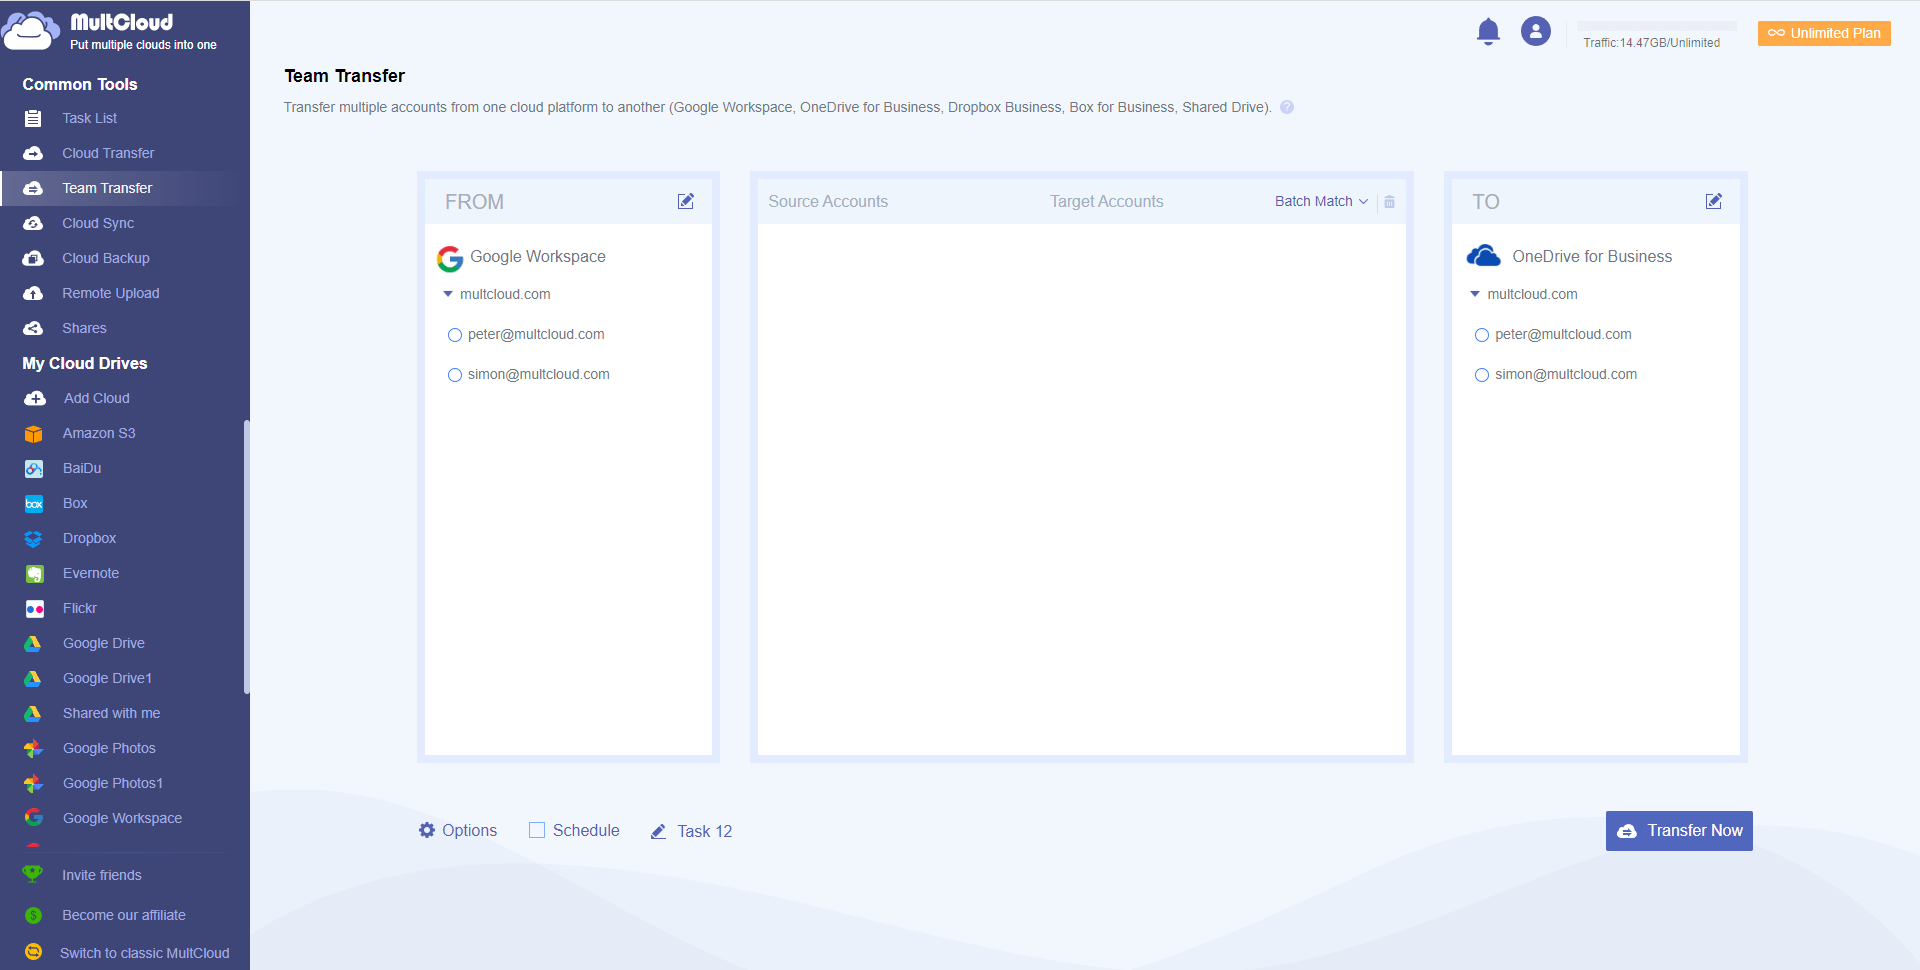
Task: Click the Shares menu label
Action: [x=84, y=328]
